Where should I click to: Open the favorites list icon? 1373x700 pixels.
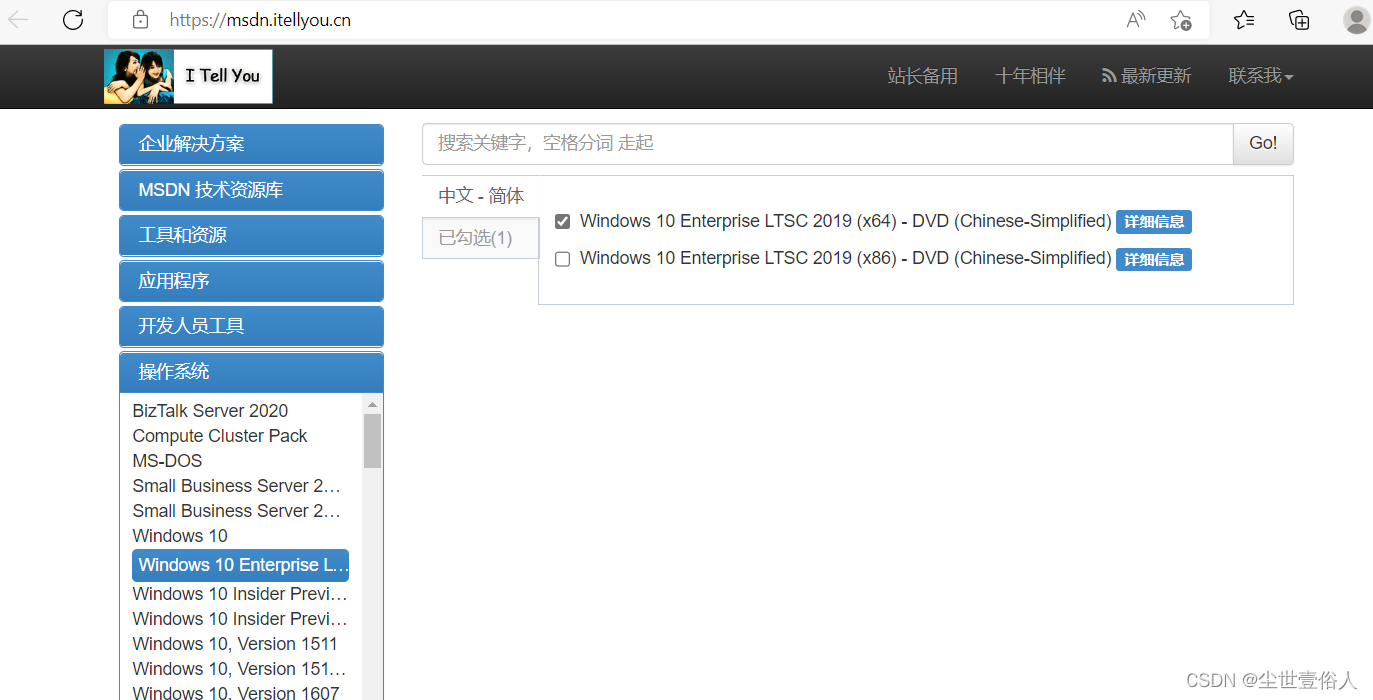tap(1244, 20)
